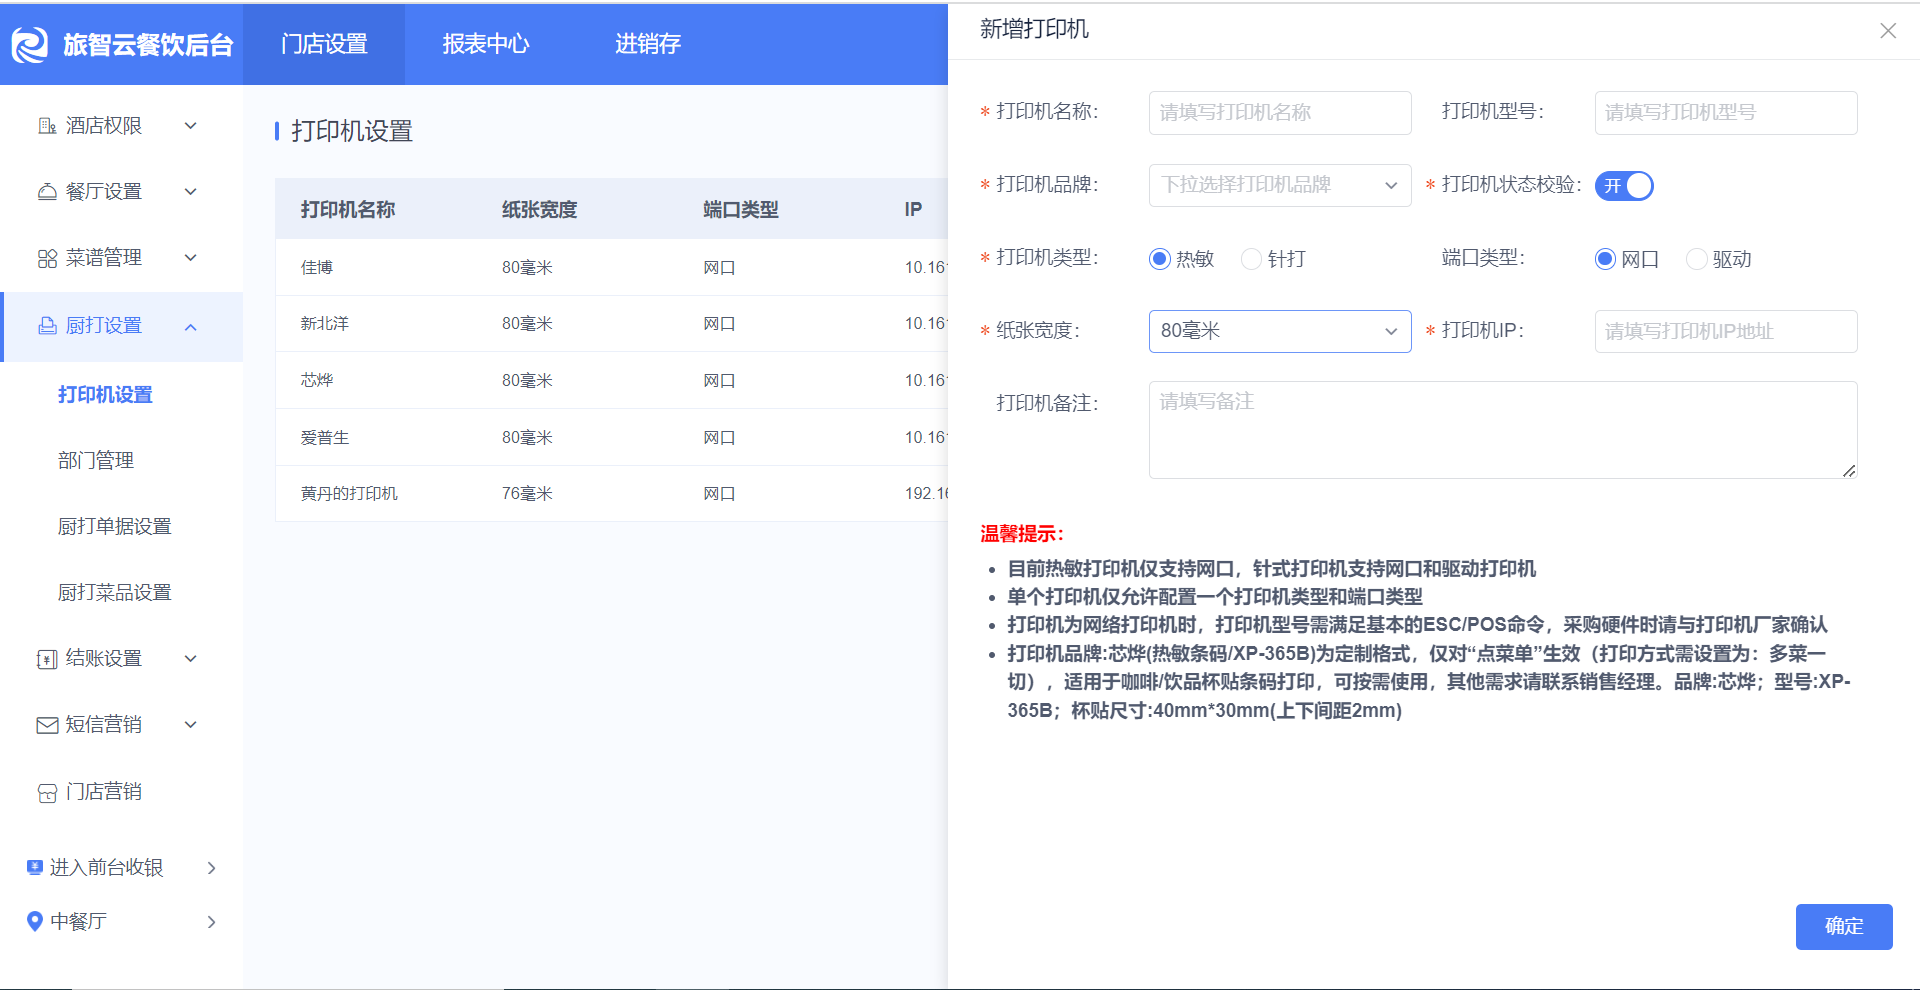The image size is (1920, 990).
Task: Expand the 结账设置 menu chevron
Action: [x=191, y=659]
